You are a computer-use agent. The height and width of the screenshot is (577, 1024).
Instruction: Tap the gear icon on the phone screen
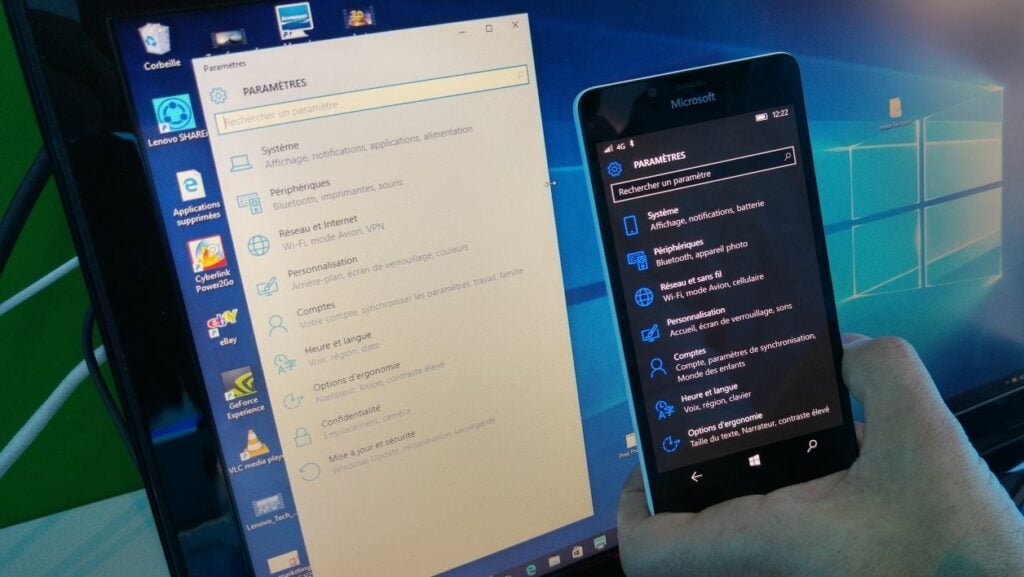615,170
